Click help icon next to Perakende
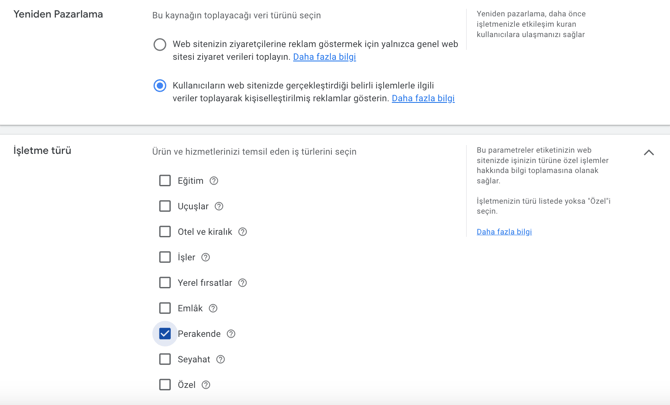The height and width of the screenshot is (405, 670). [x=231, y=334]
